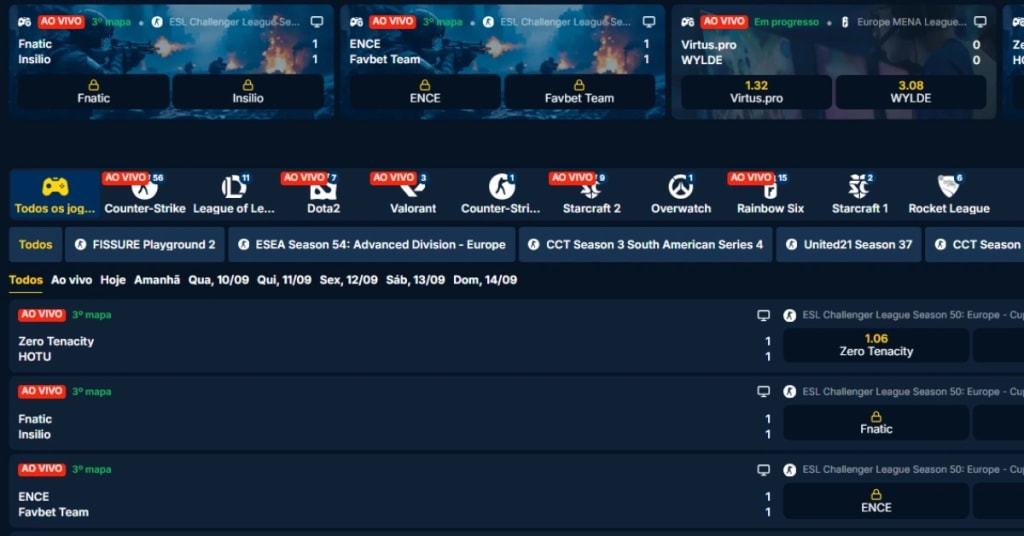Open the League of Legends category

click(234, 195)
